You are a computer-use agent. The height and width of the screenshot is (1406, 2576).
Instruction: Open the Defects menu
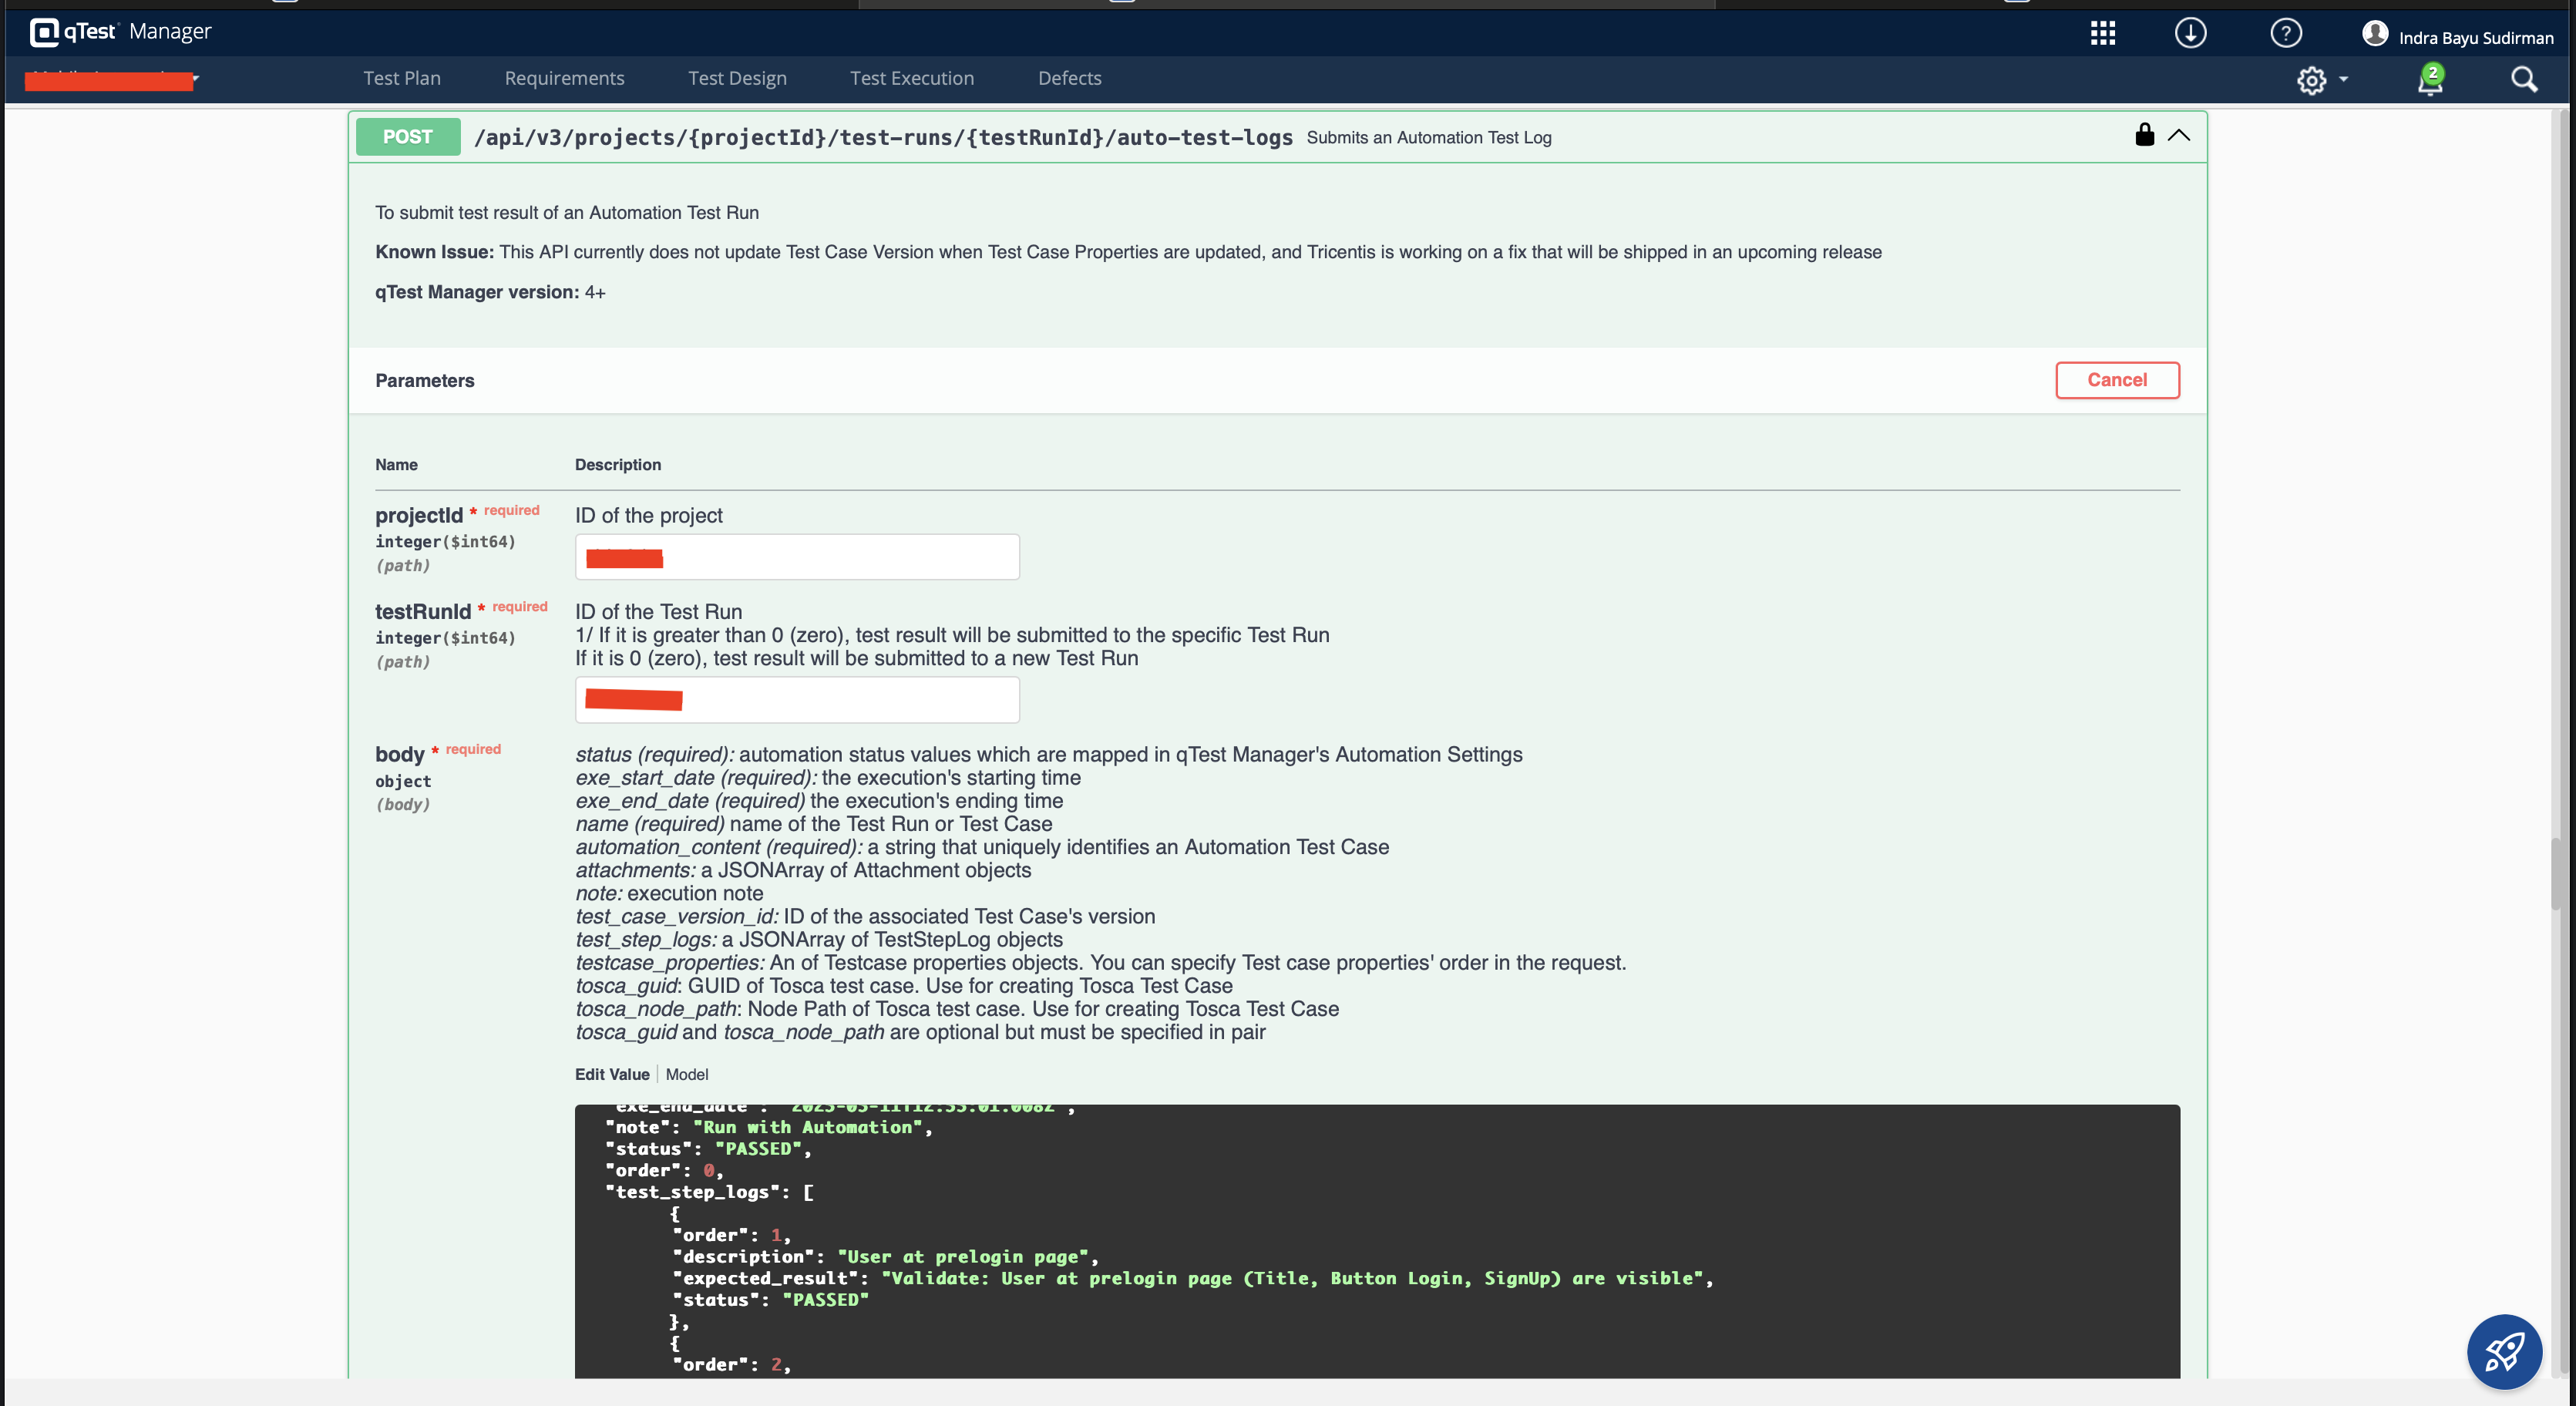[1069, 77]
